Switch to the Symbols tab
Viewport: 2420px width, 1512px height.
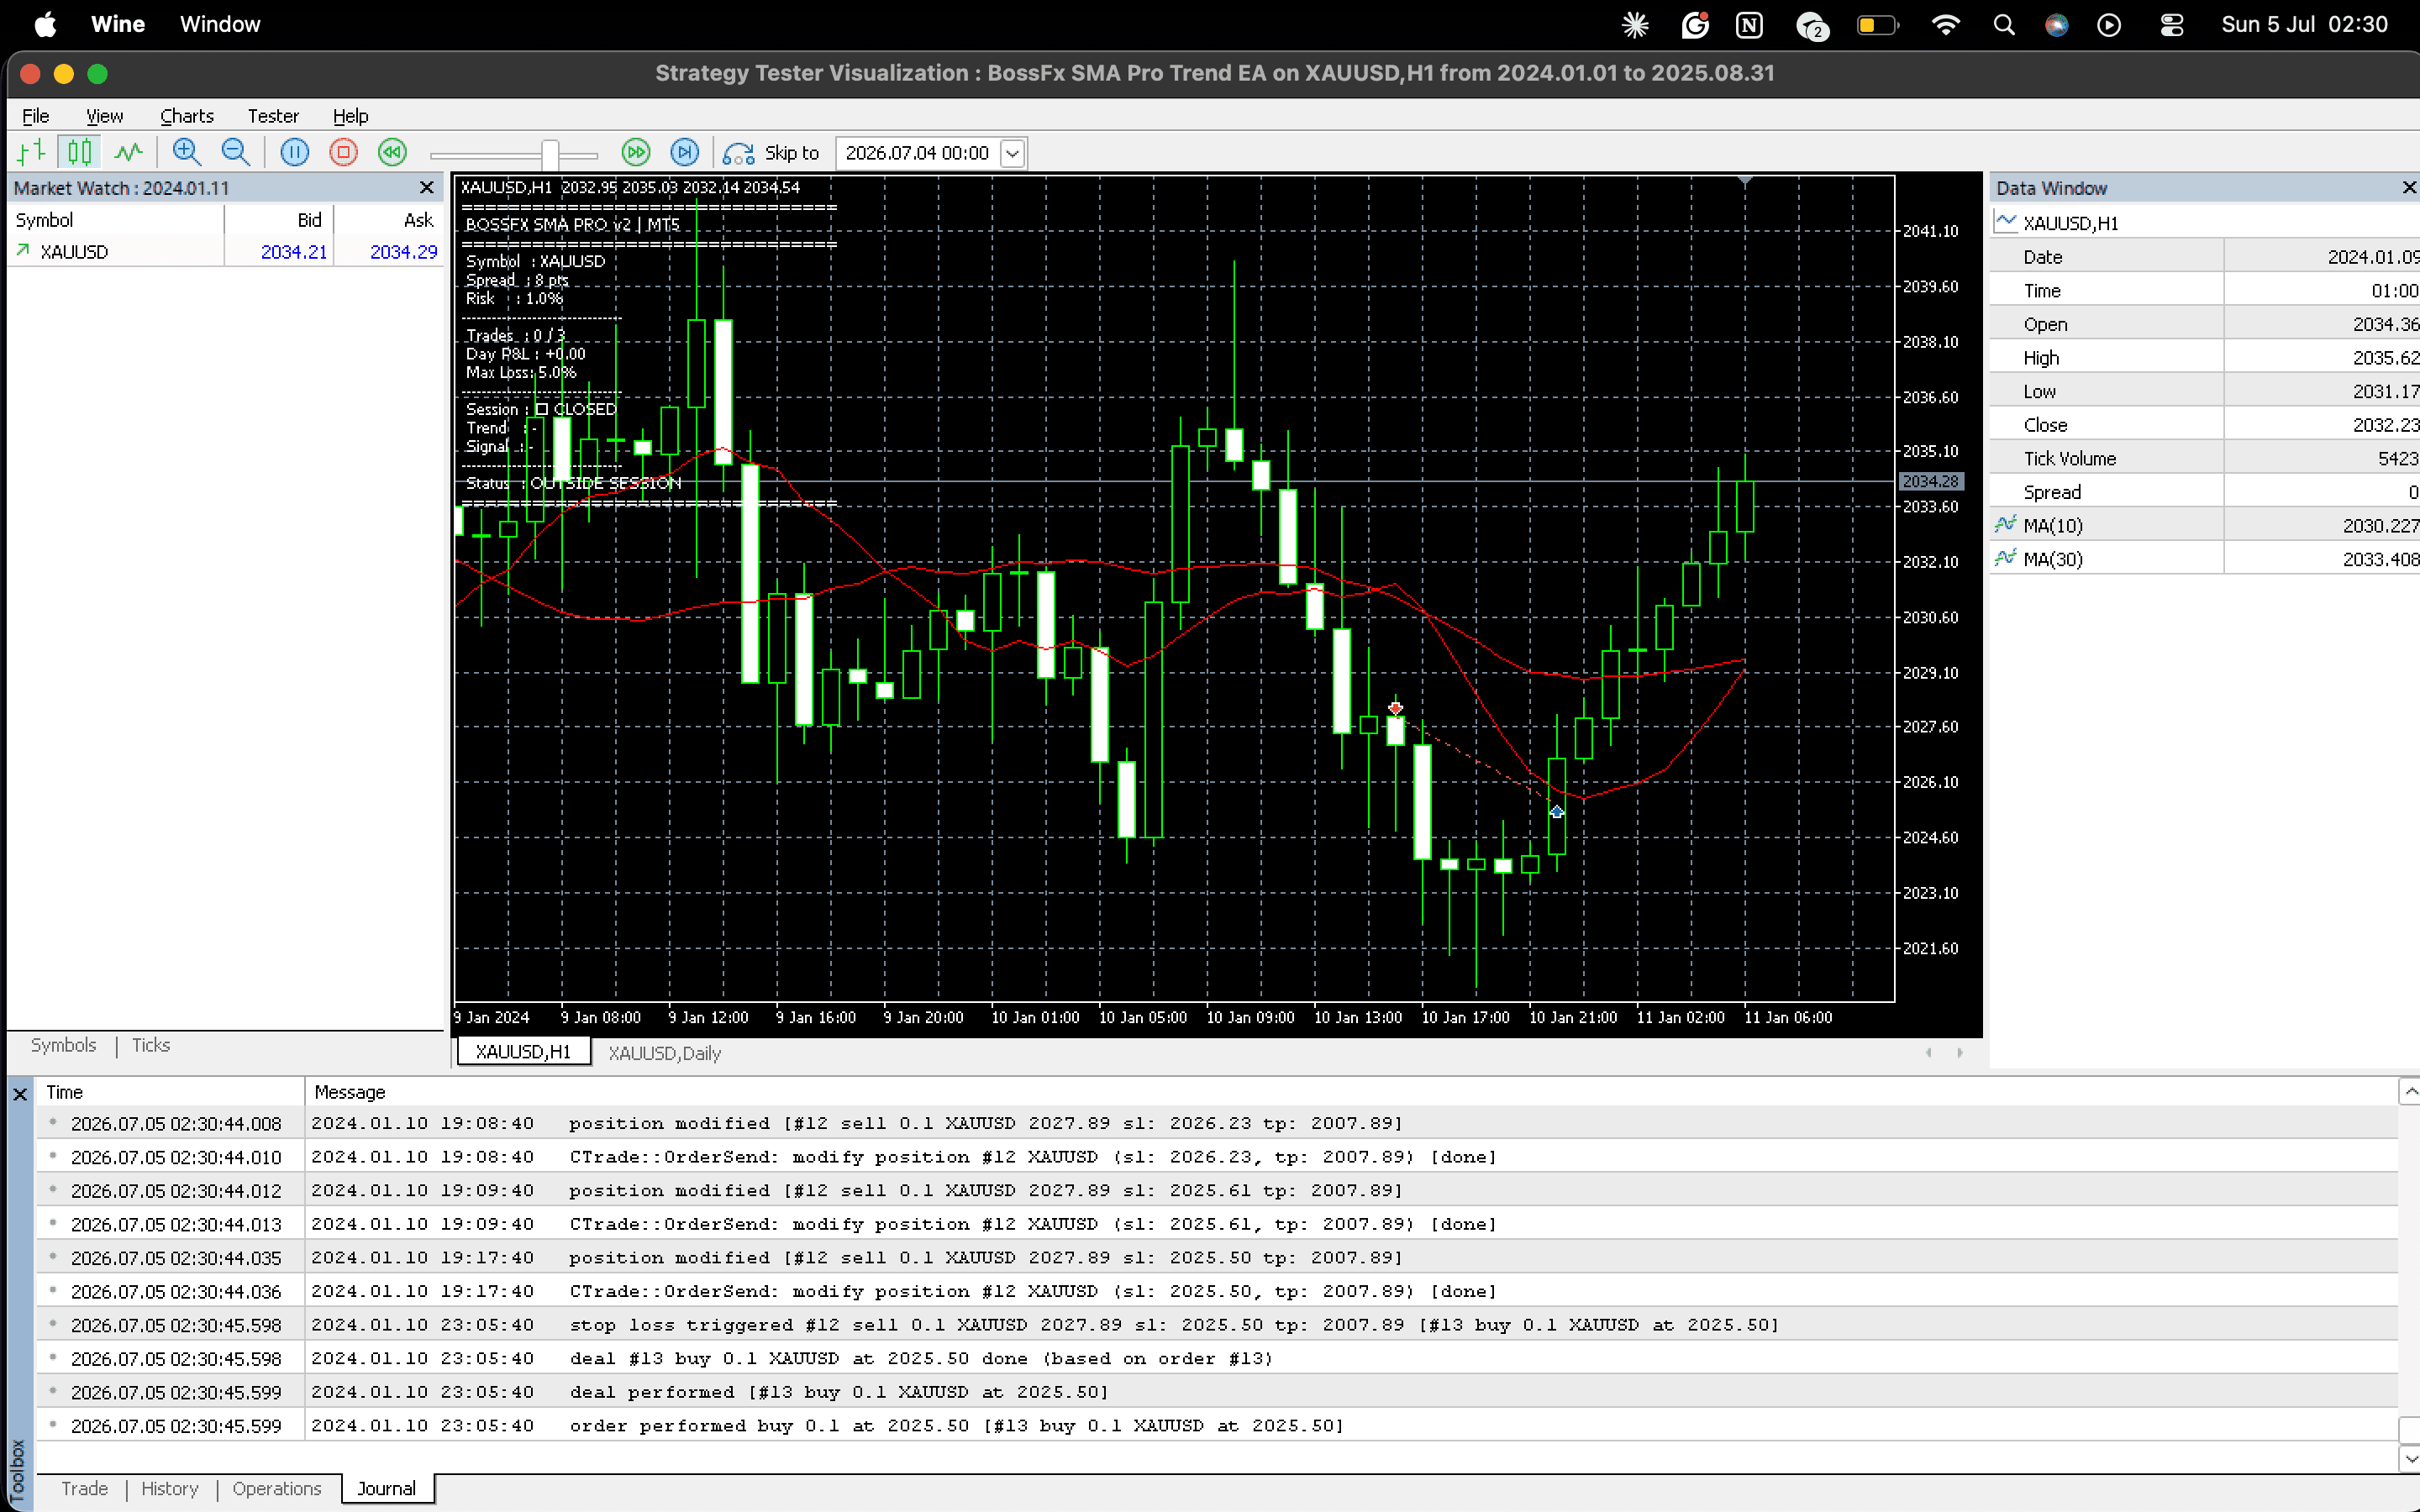[63, 1045]
